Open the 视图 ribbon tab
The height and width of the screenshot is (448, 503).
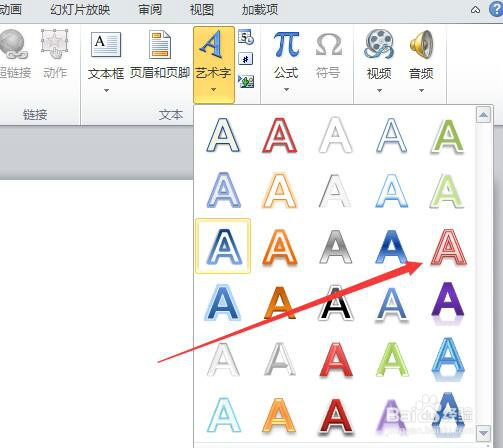[x=202, y=9]
